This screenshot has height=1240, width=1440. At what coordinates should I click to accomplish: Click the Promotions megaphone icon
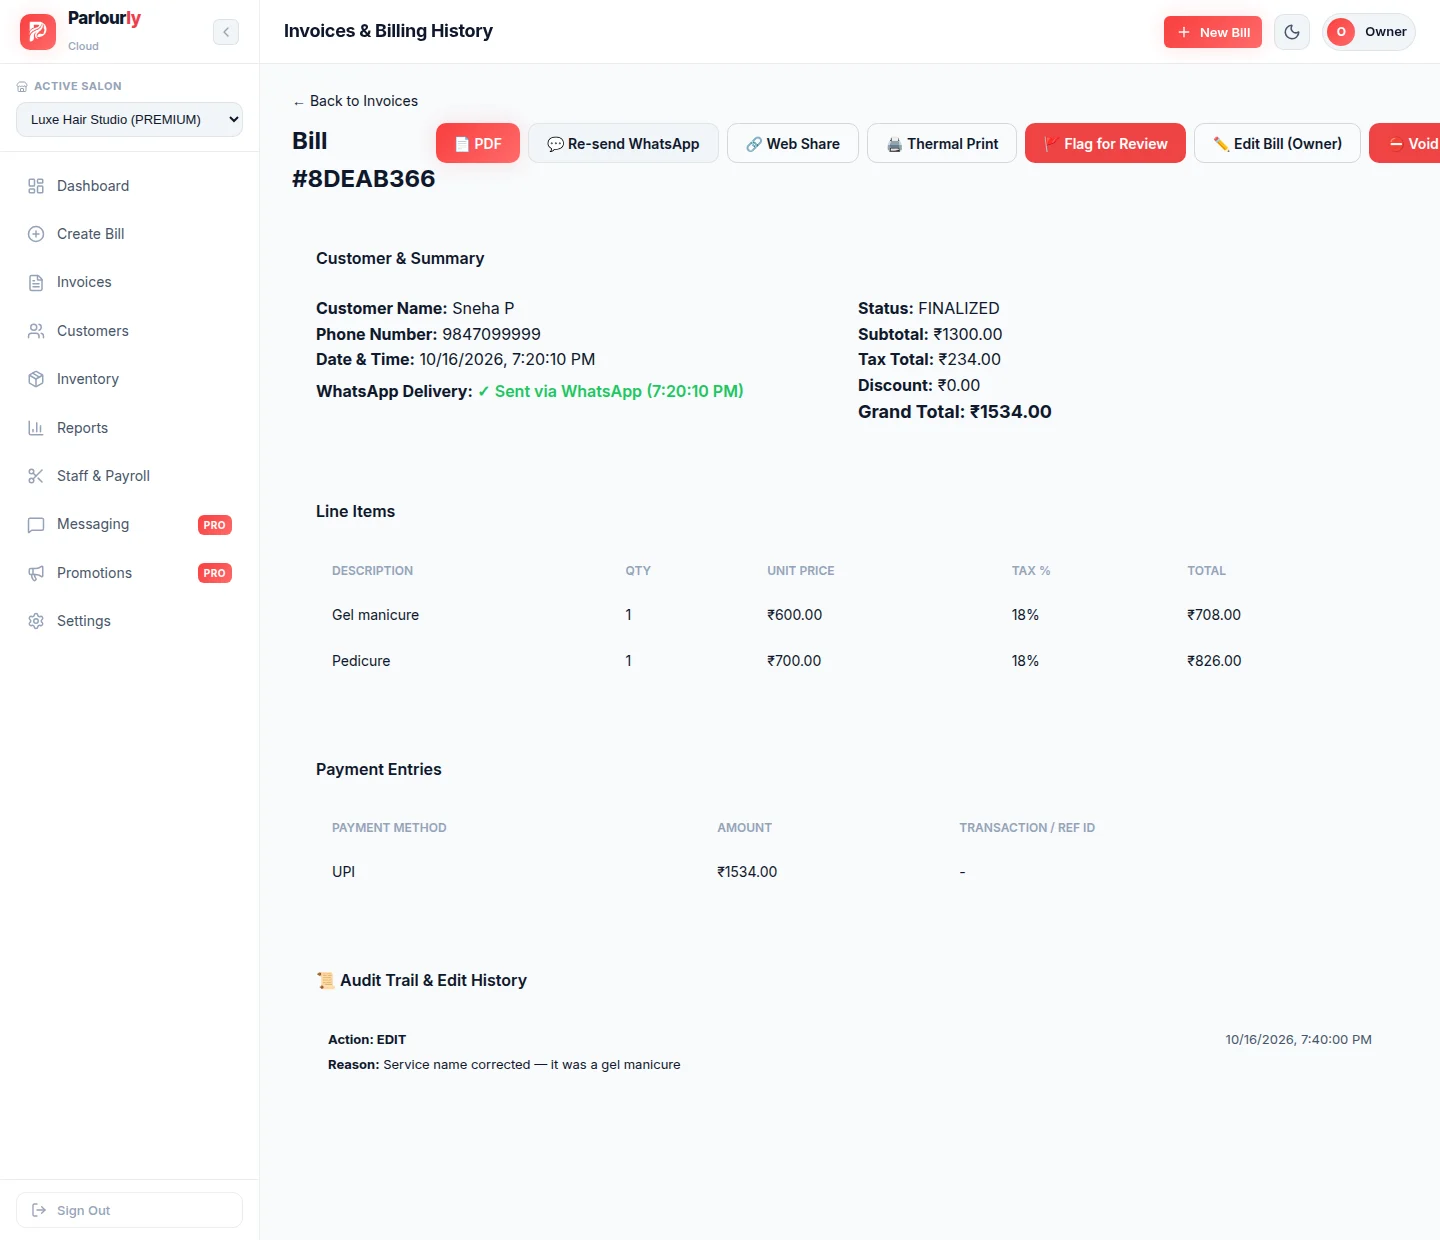tap(36, 573)
